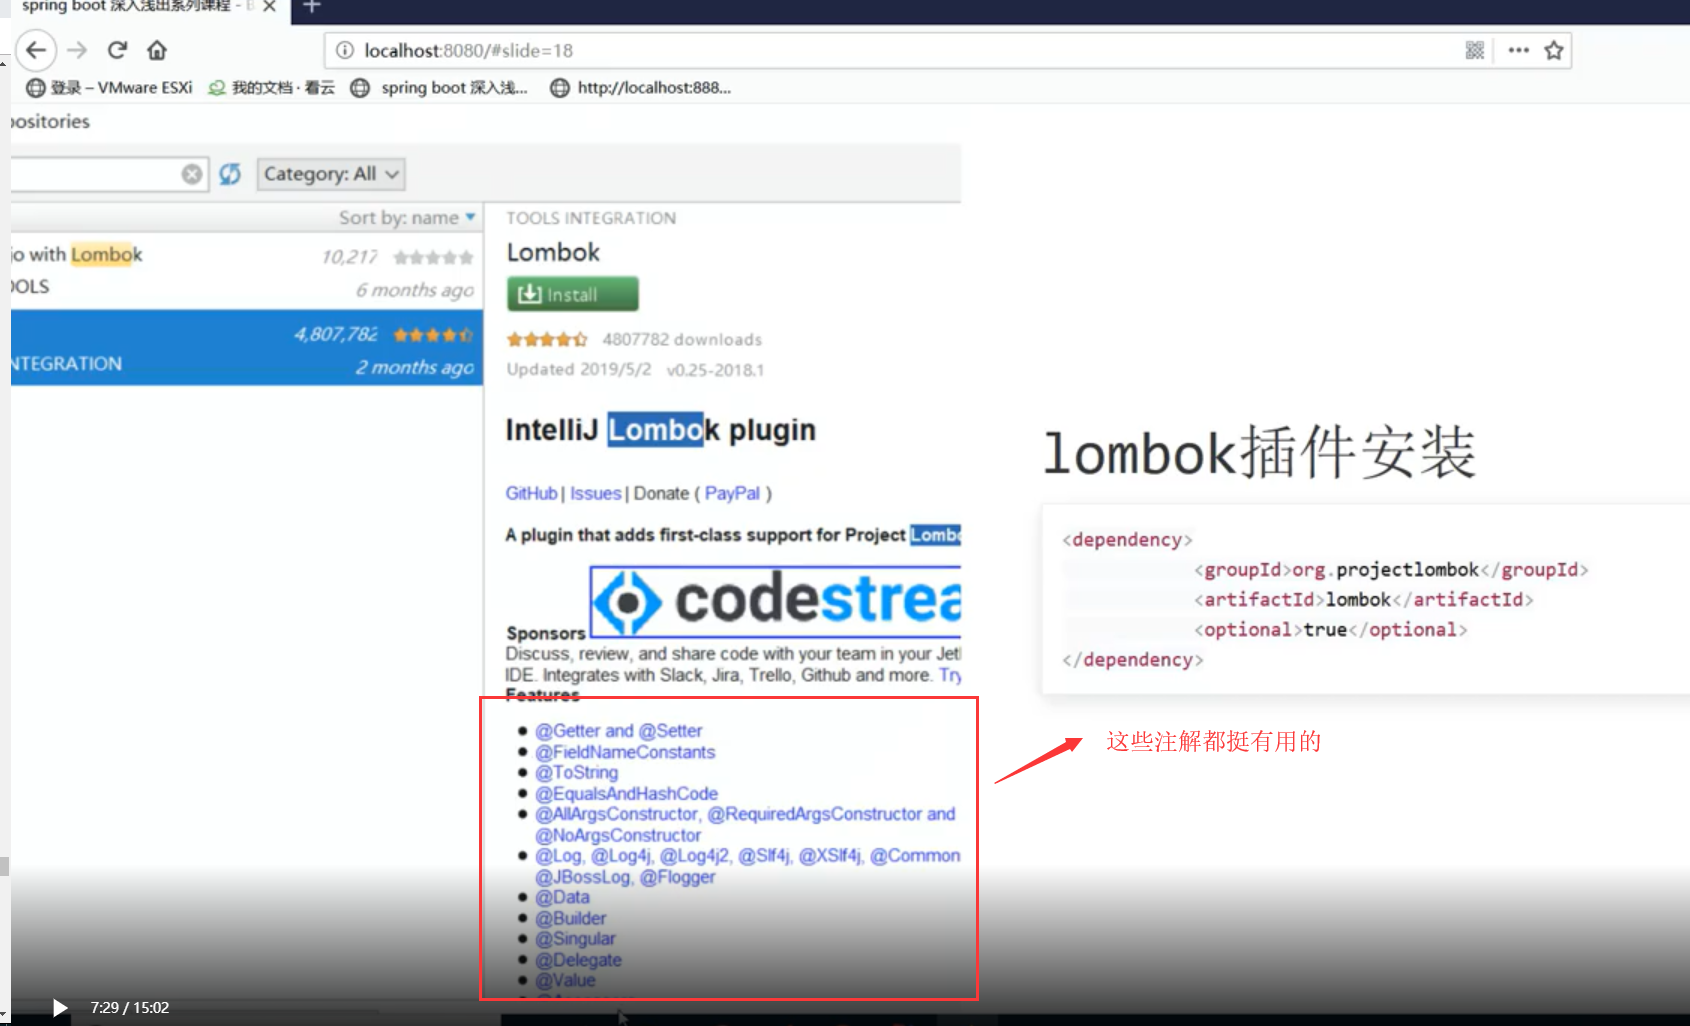Click the groupId org.projectlombok code line
The width and height of the screenshot is (1690, 1026).
[x=1390, y=570]
